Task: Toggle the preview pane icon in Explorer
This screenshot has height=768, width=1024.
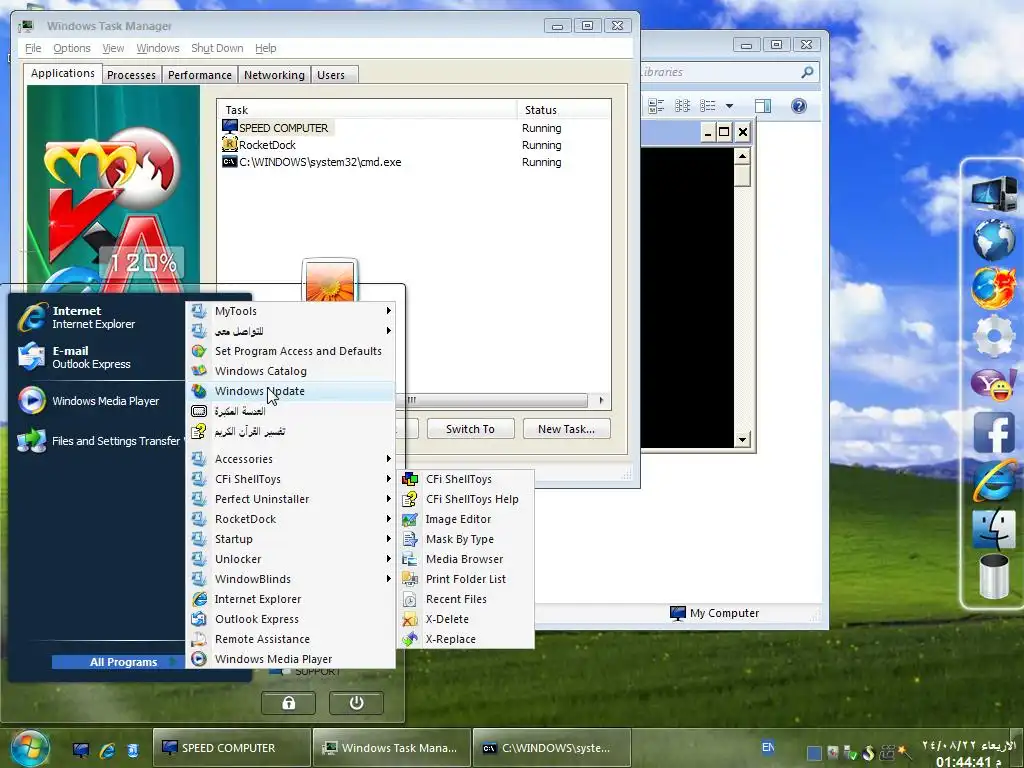Action: pos(762,106)
